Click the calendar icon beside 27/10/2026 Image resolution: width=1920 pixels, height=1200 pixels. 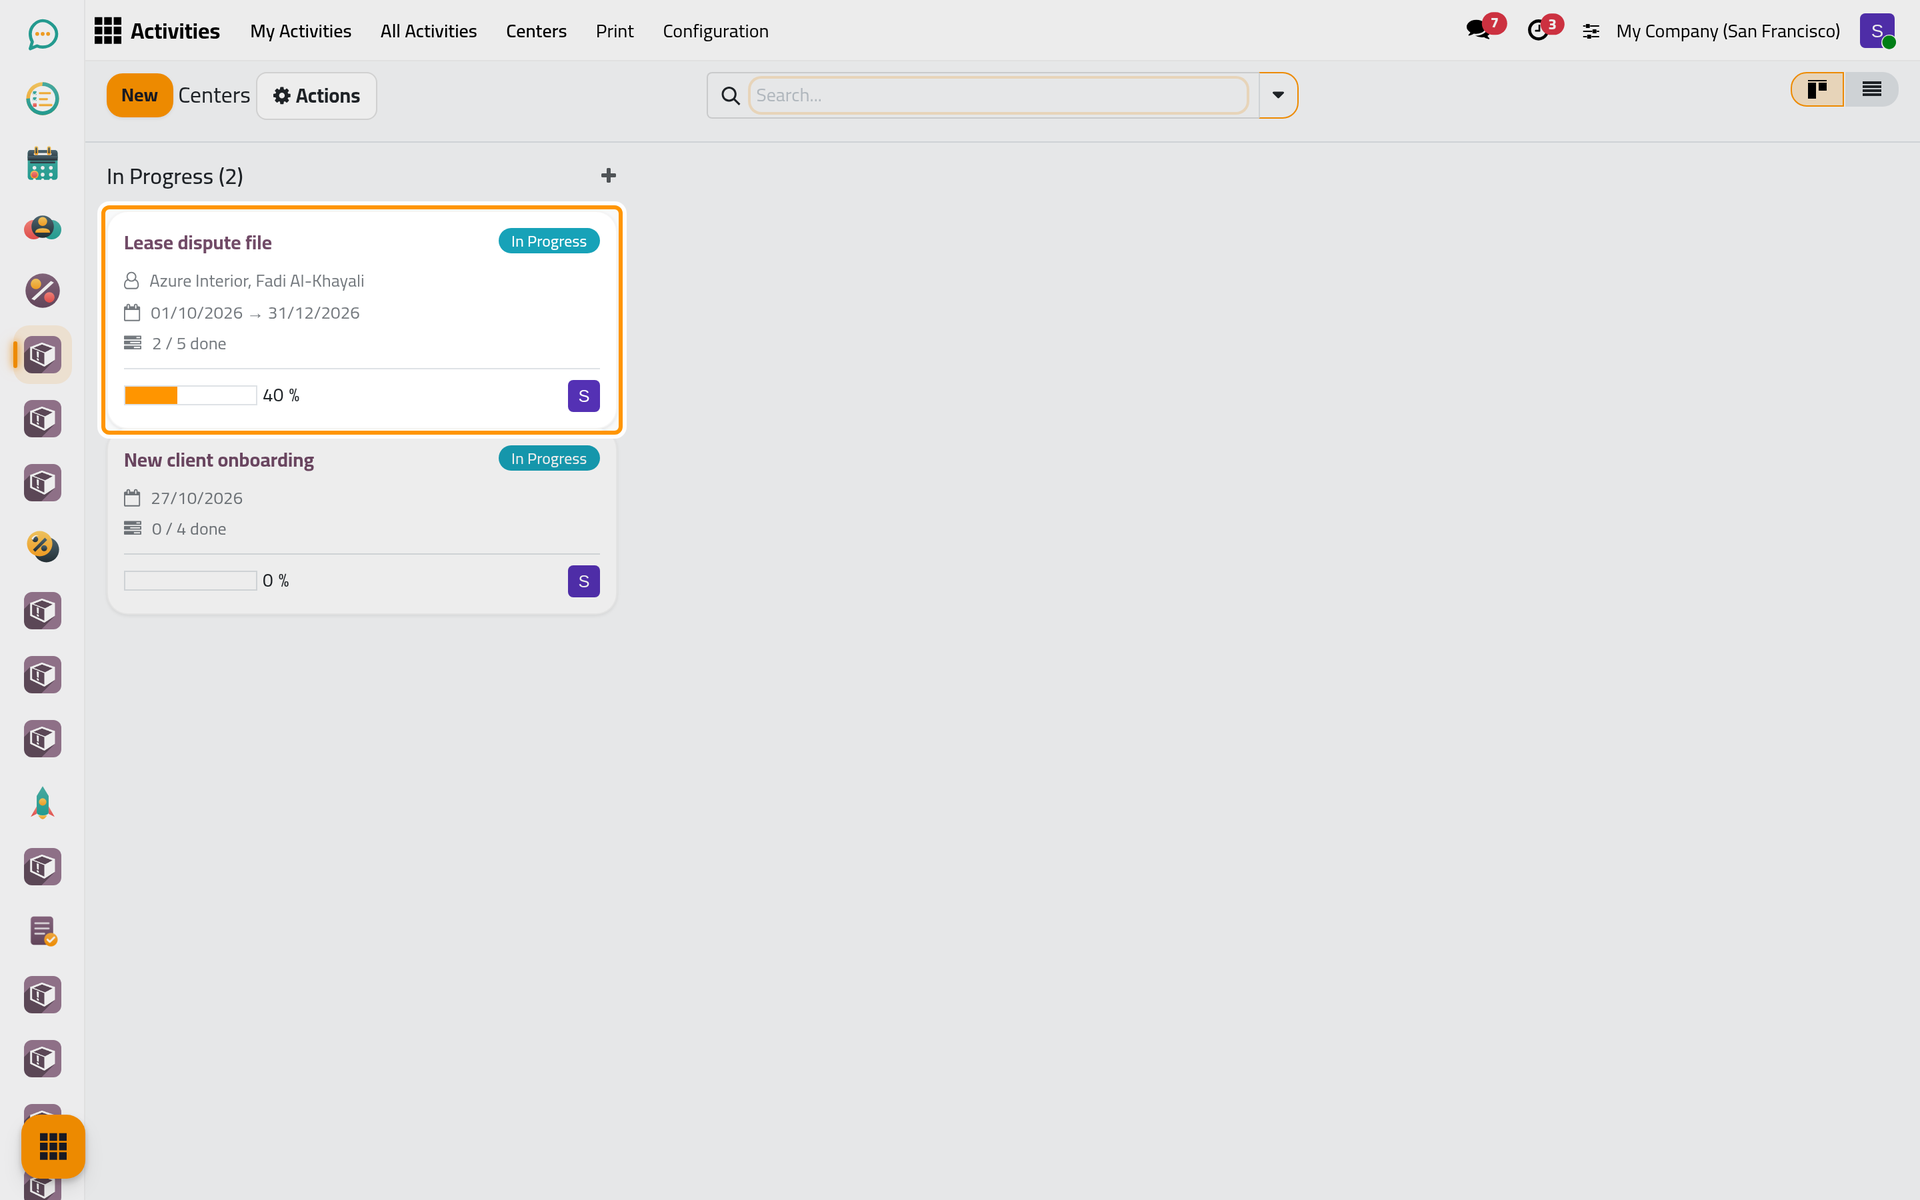coord(132,498)
